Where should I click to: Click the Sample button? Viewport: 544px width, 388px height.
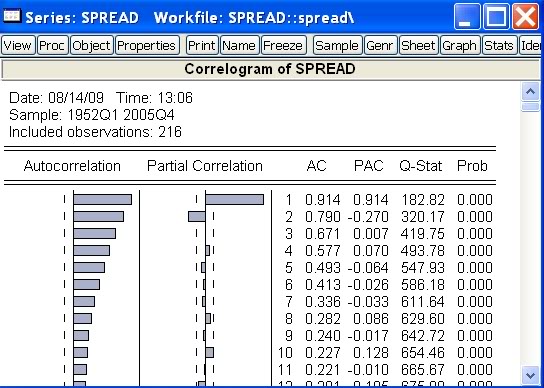pos(338,45)
